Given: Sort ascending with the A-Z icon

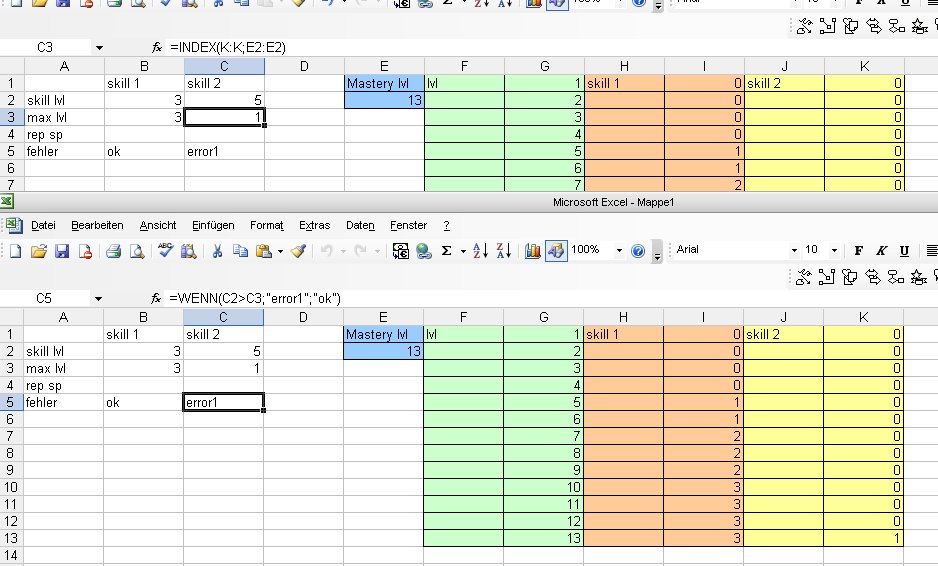Looking at the screenshot, I should pyautogui.click(x=480, y=250).
